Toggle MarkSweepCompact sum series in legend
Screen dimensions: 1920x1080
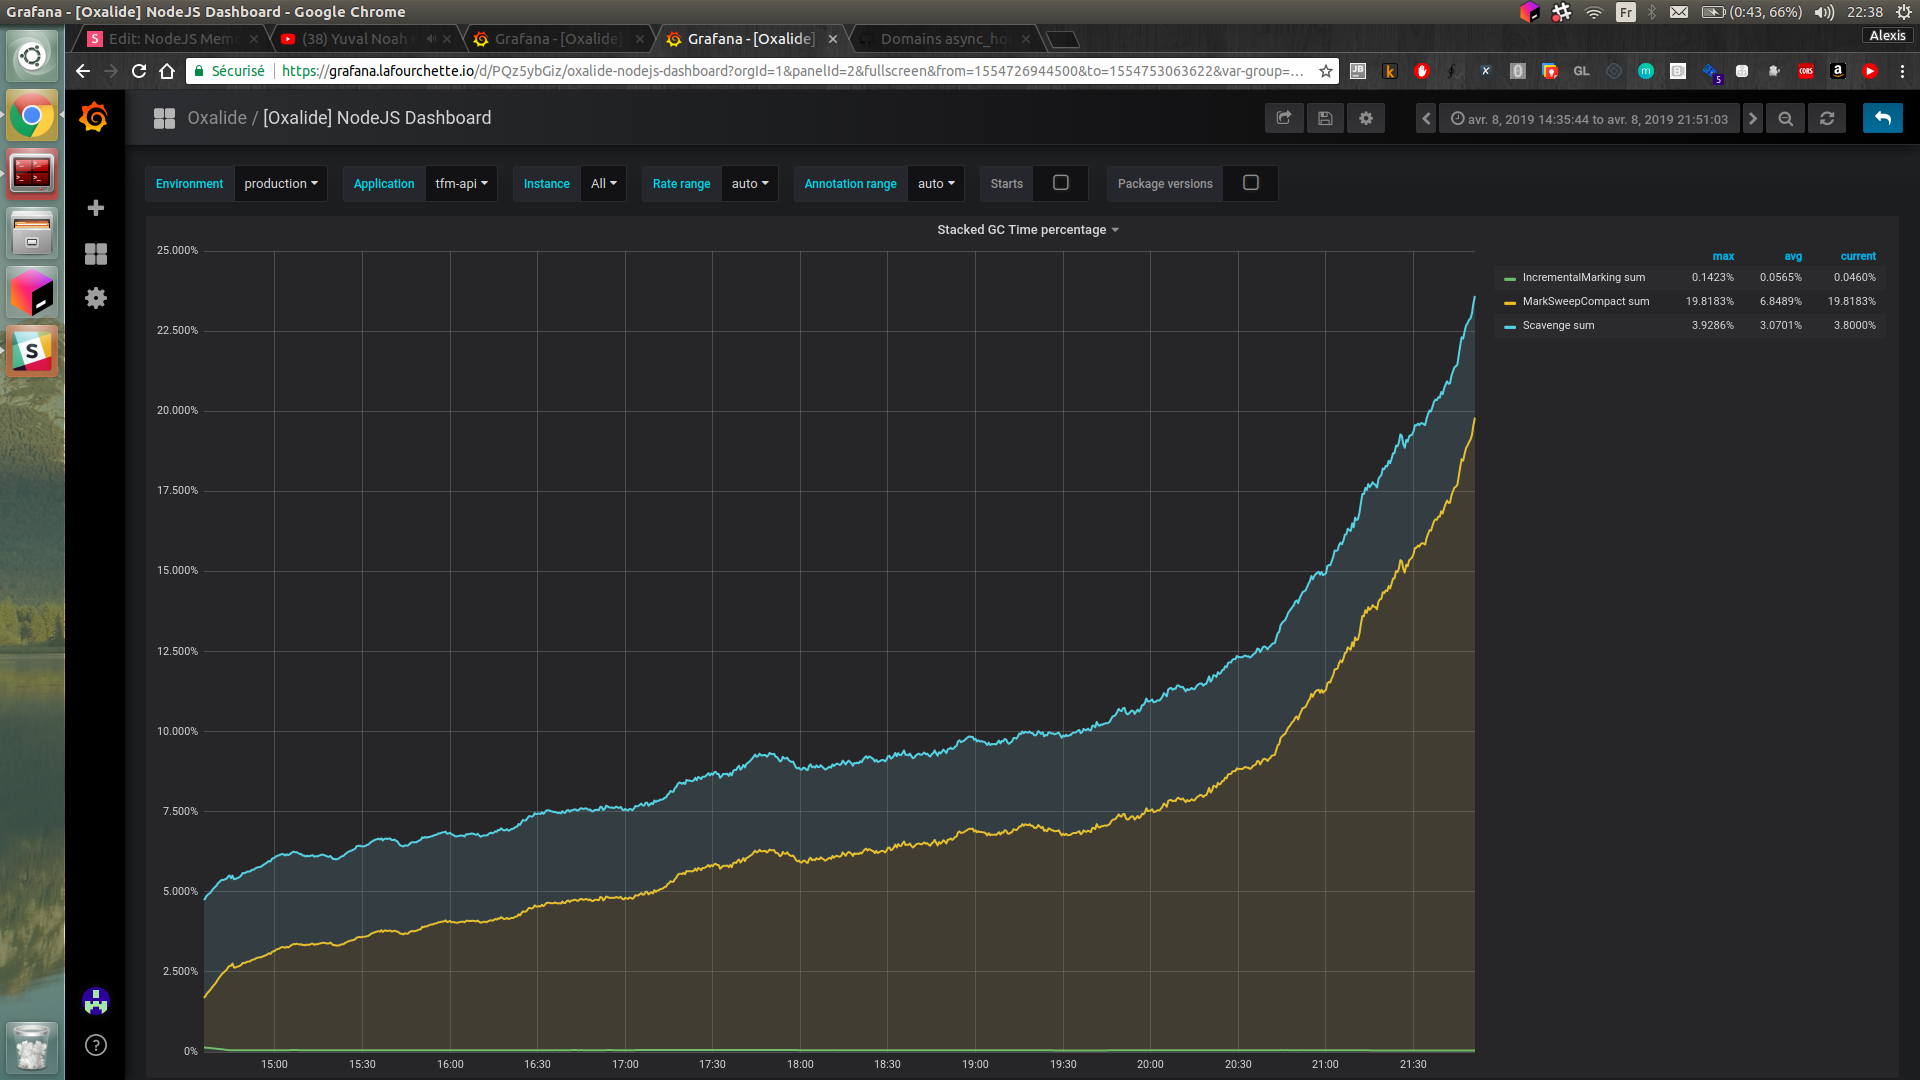1585,301
